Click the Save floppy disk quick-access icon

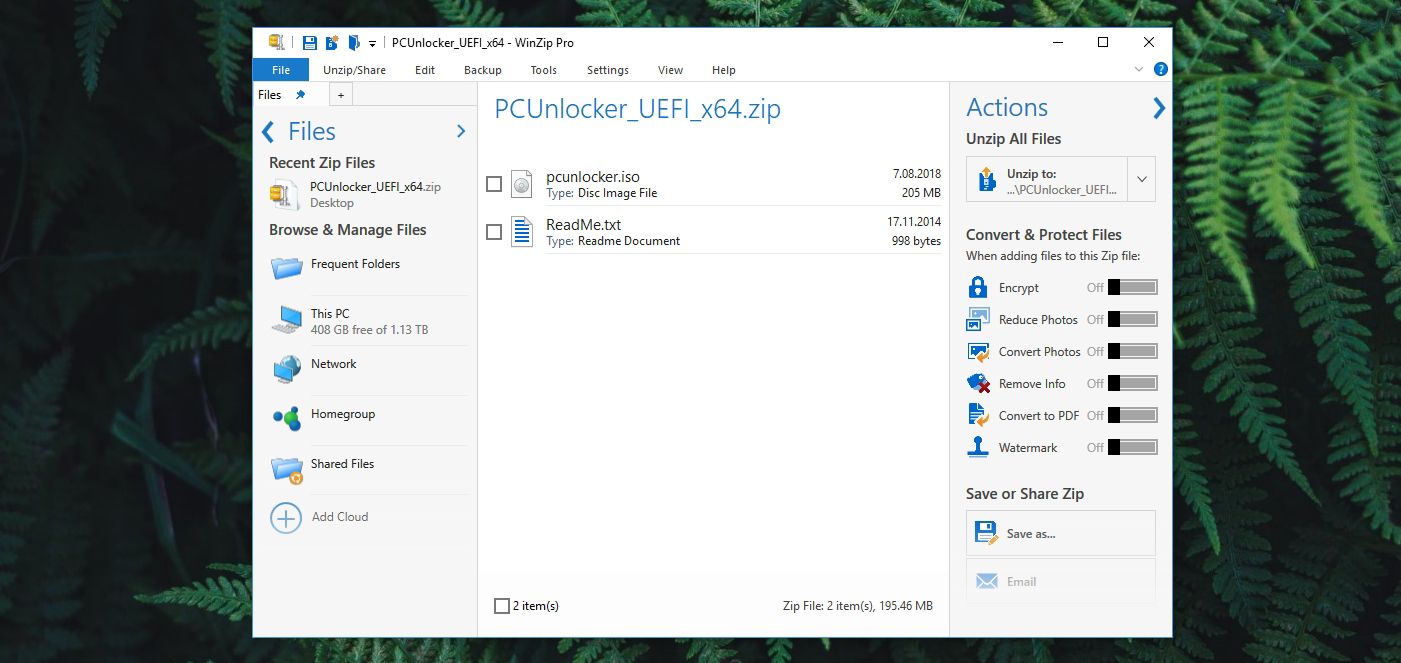[309, 43]
